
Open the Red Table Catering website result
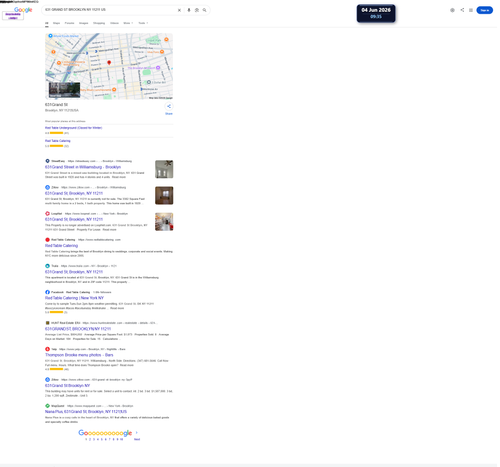coord(61,246)
